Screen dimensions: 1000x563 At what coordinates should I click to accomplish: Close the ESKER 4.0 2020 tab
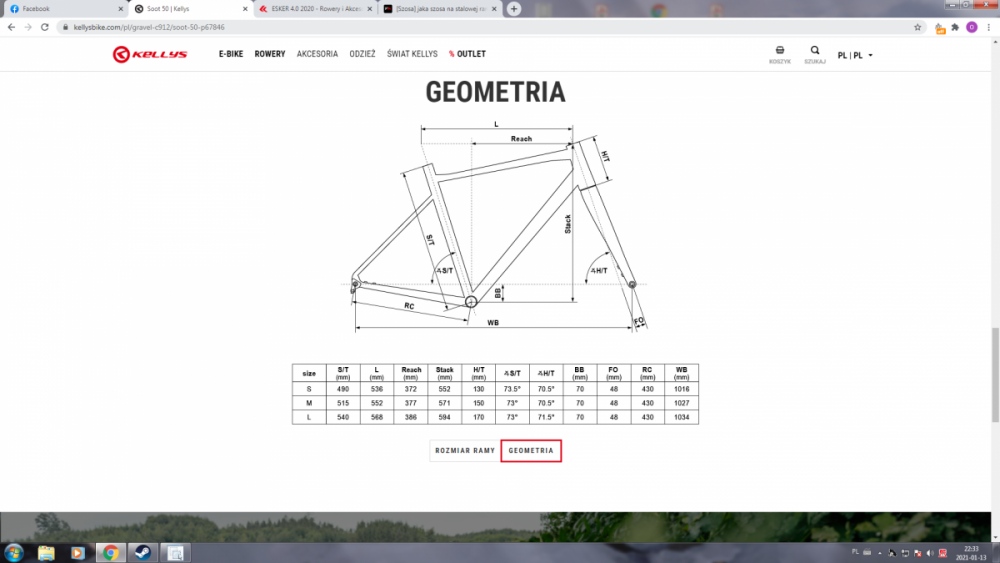coord(369,9)
